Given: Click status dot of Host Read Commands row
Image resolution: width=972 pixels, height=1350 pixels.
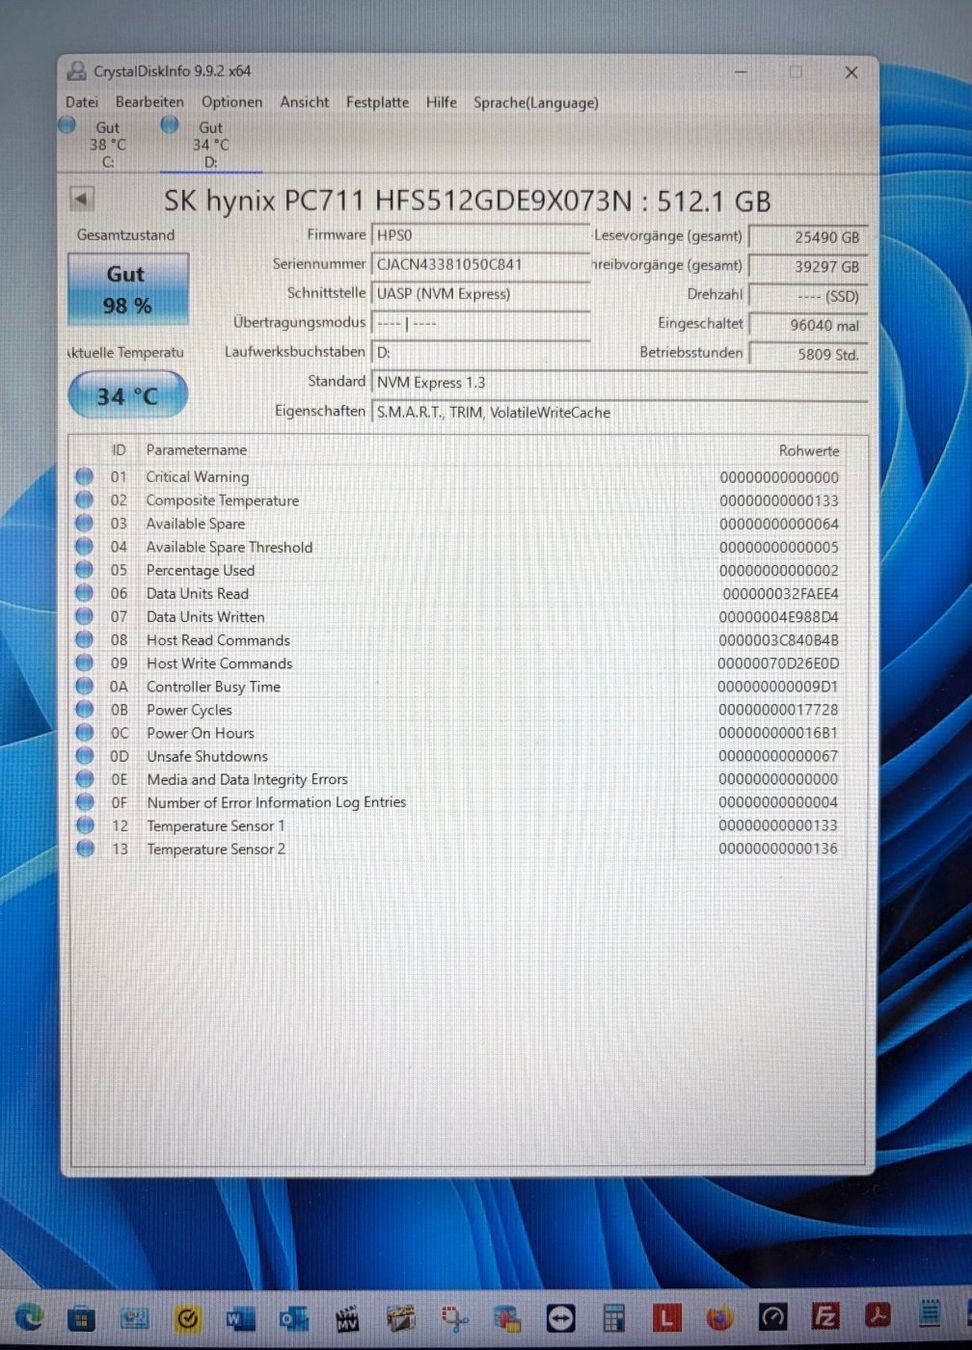Looking at the screenshot, I should (x=85, y=640).
